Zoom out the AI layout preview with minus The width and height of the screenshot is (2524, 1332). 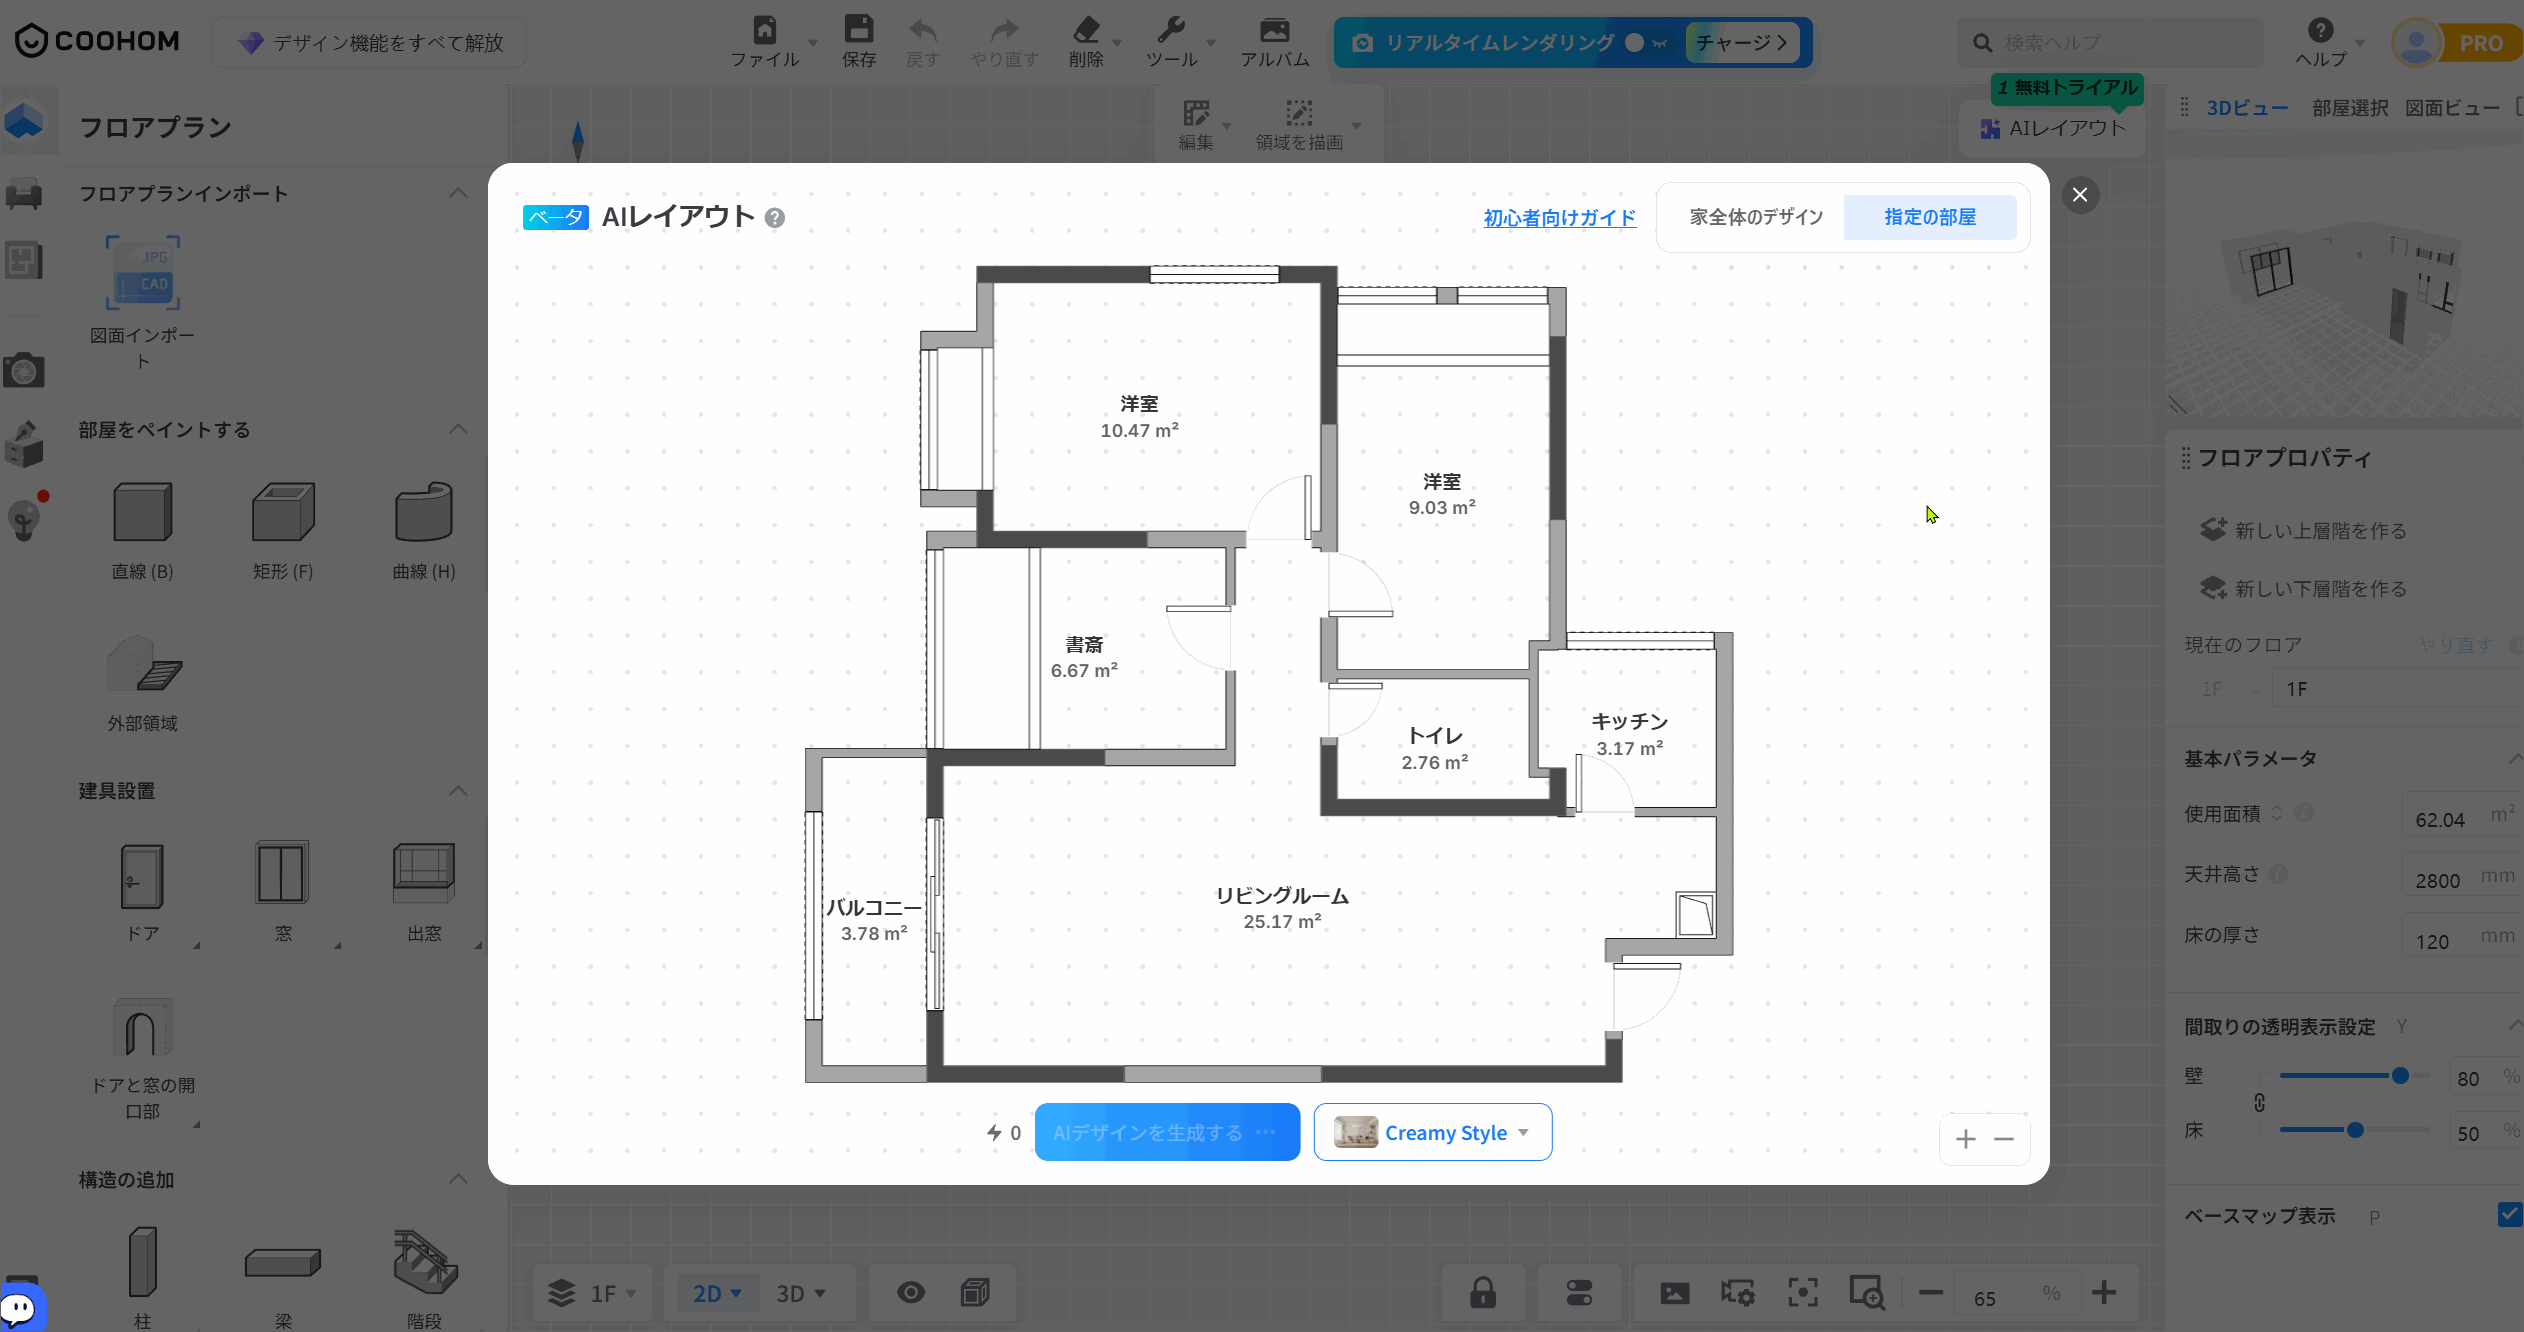(x=2003, y=1139)
